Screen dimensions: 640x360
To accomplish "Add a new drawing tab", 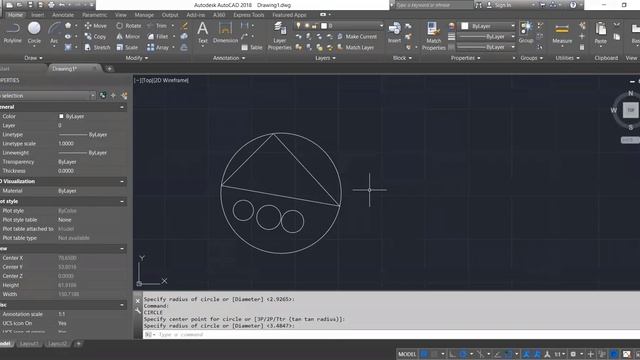I will tap(109, 69).
